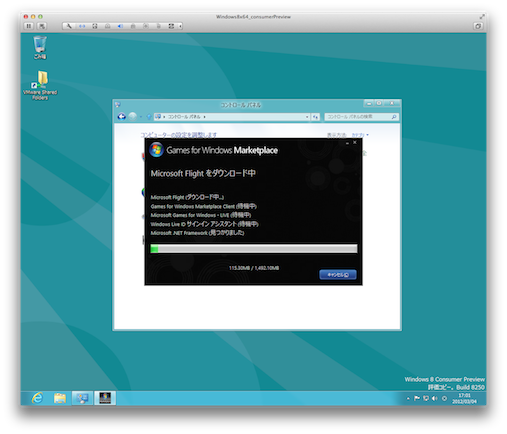Open the VMware Shared Folders shortcut
Image resolution: width=507 pixels, height=434 pixels.
(40, 85)
